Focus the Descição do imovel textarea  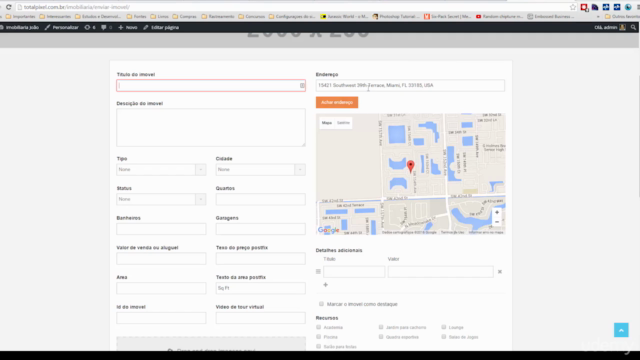(211, 127)
